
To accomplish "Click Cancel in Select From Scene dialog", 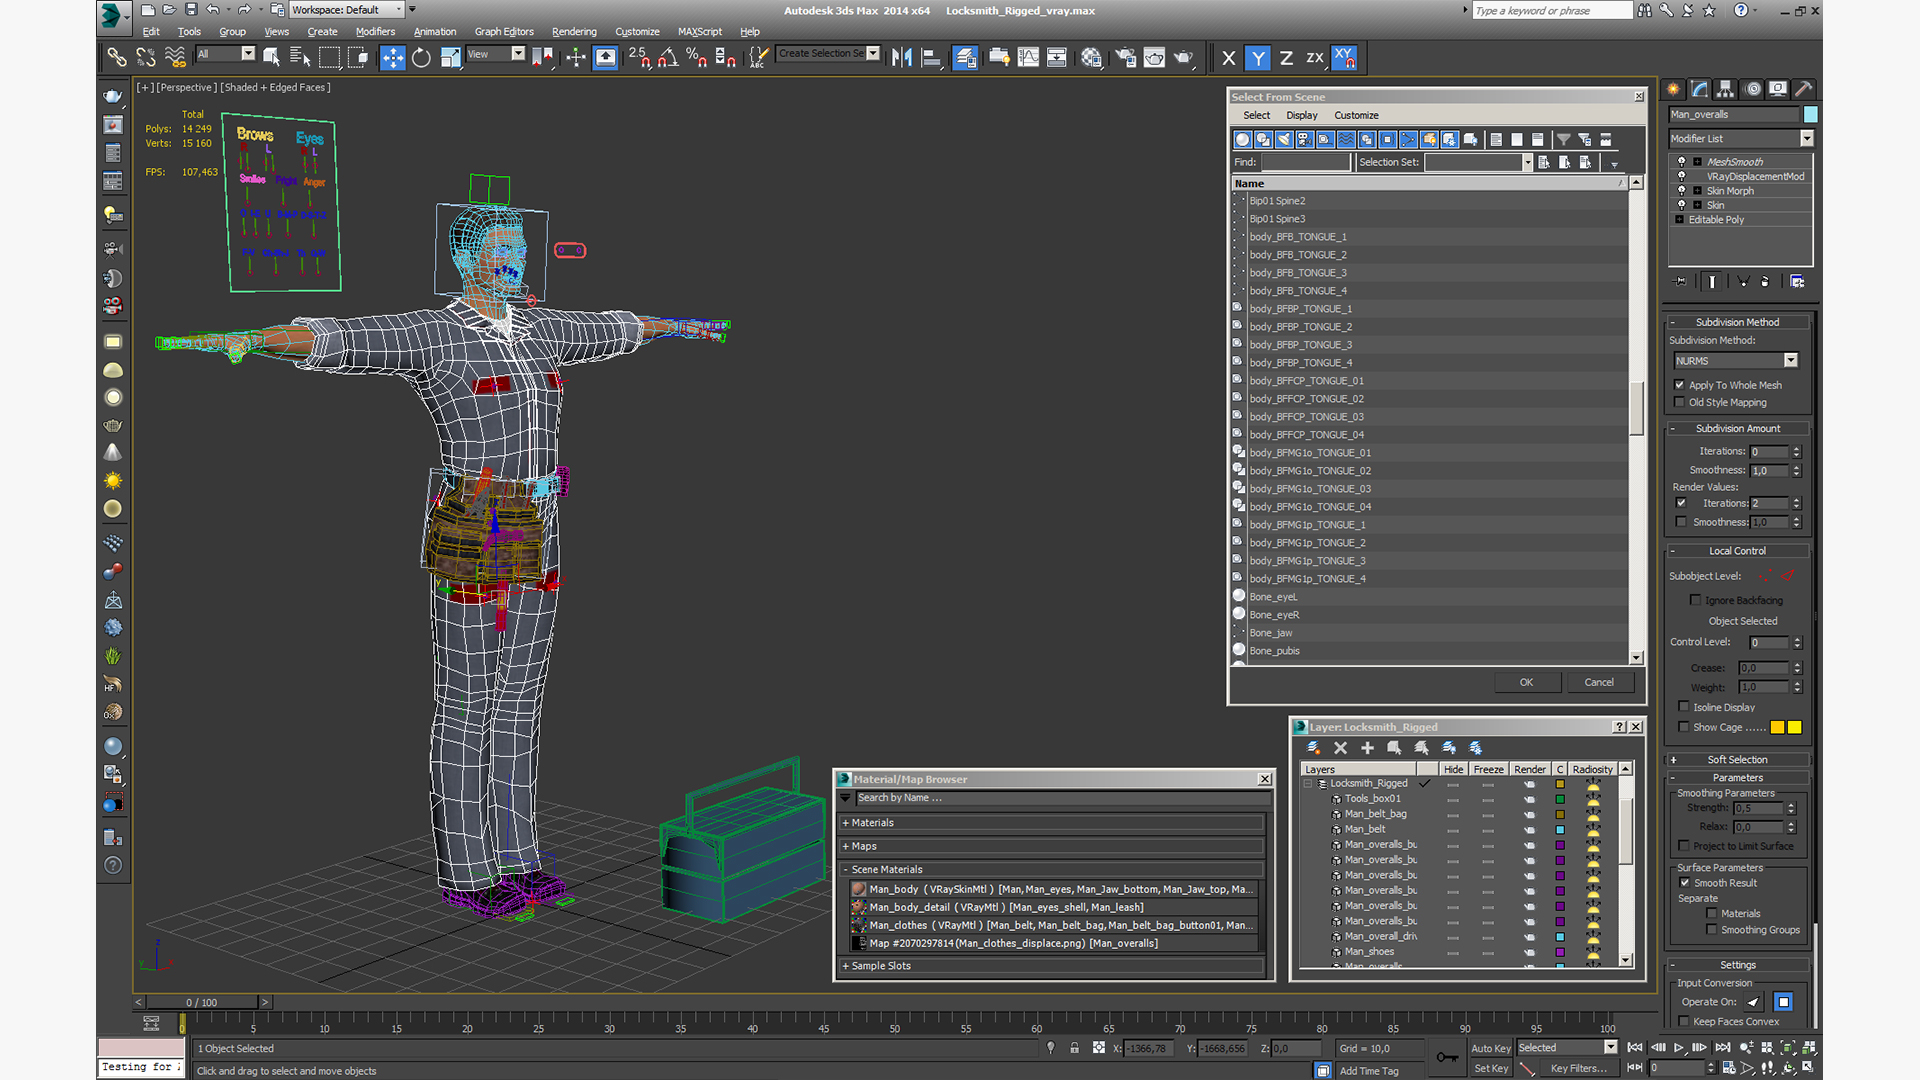I will pos(1599,683).
